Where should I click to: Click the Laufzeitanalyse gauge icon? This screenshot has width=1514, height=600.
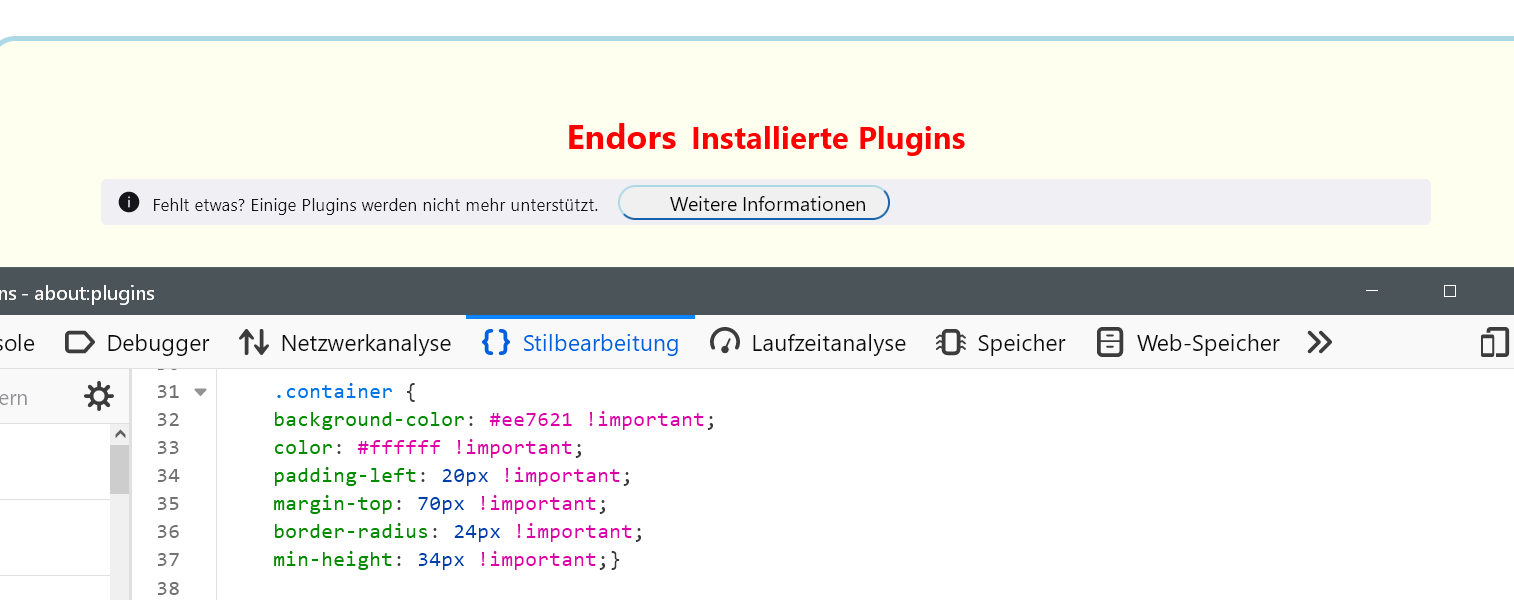tap(724, 343)
